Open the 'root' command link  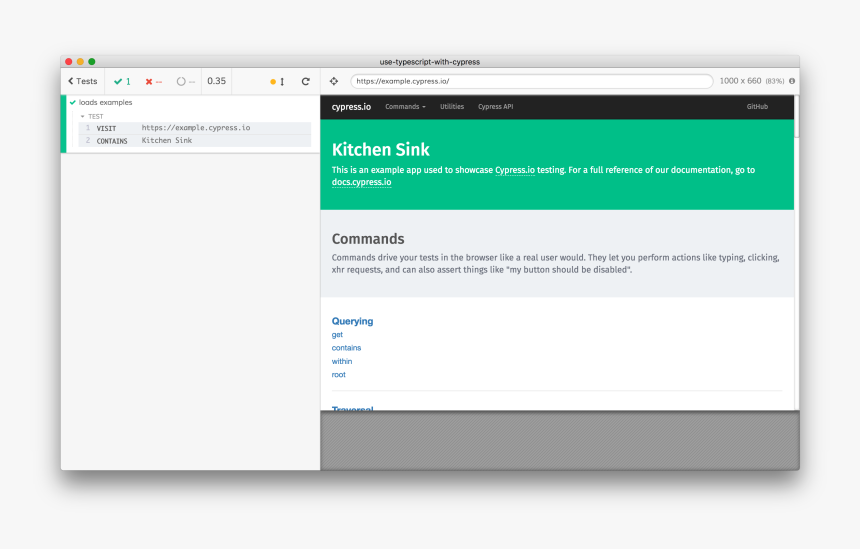click(338, 375)
